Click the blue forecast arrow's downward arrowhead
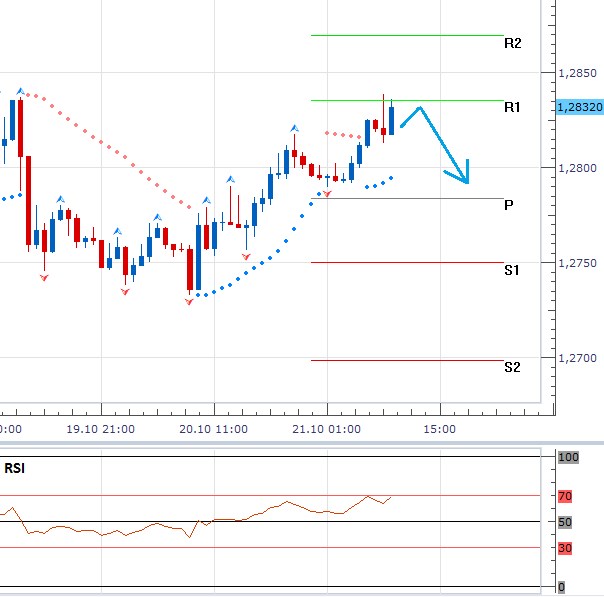 462,176
